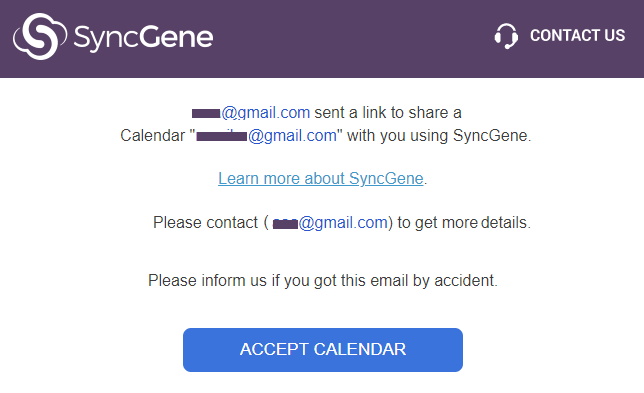Viewport: 644px width, 393px height.
Task: Click gmail address after Please contact
Action: click(x=330, y=223)
